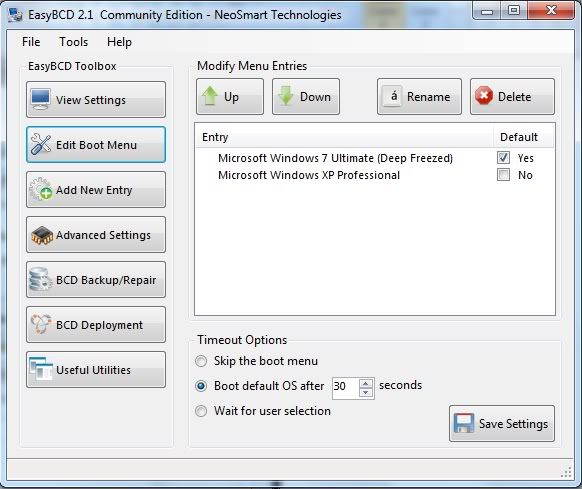The height and width of the screenshot is (489, 582).
Task: Open BCD Deployment icon
Action: point(41,324)
